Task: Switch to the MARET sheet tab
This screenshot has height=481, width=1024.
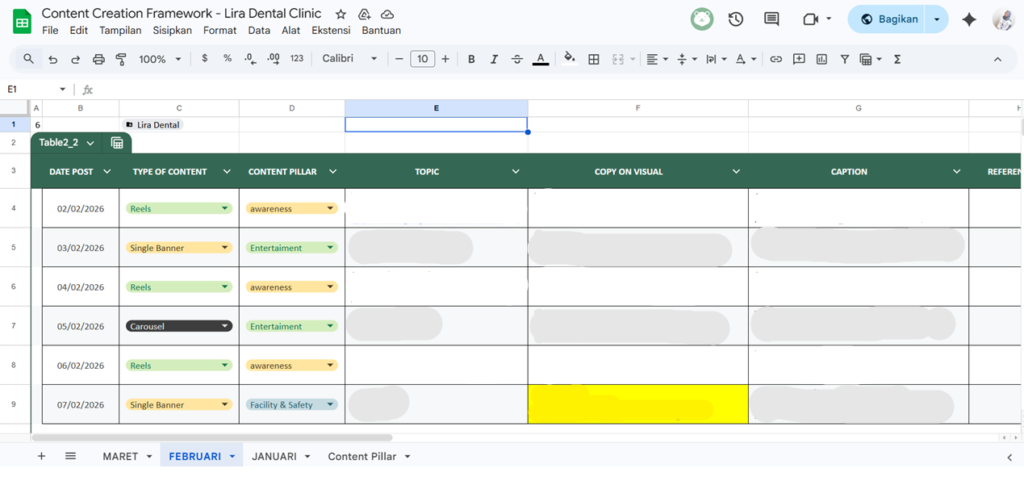Action: pyautogui.click(x=120, y=456)
